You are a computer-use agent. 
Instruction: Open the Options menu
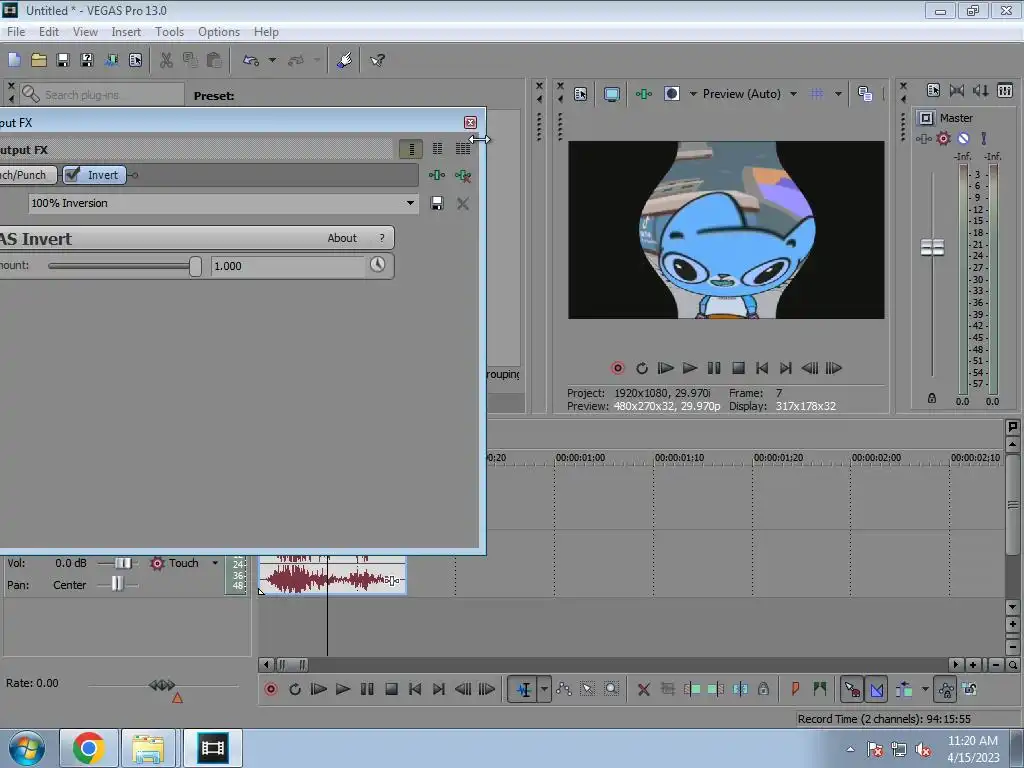coord(219,31)
